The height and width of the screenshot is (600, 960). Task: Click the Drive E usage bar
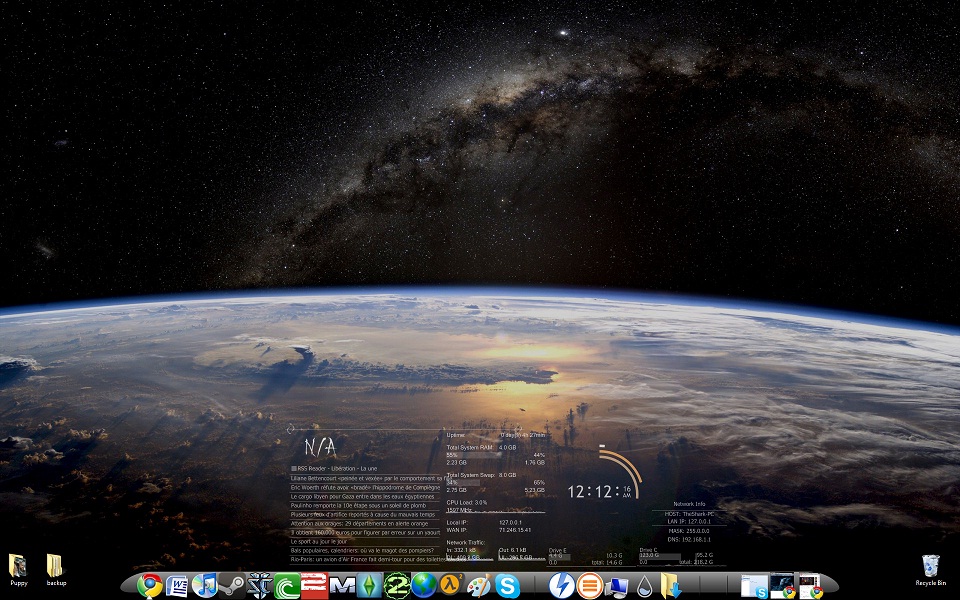559,556
